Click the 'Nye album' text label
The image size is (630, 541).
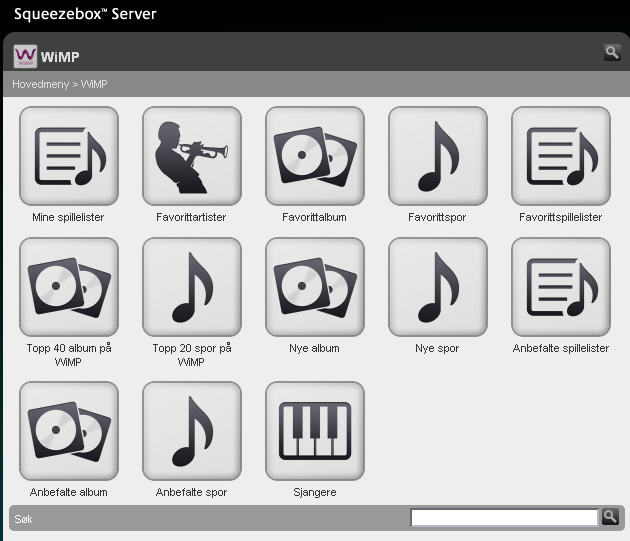coord(314,348)
